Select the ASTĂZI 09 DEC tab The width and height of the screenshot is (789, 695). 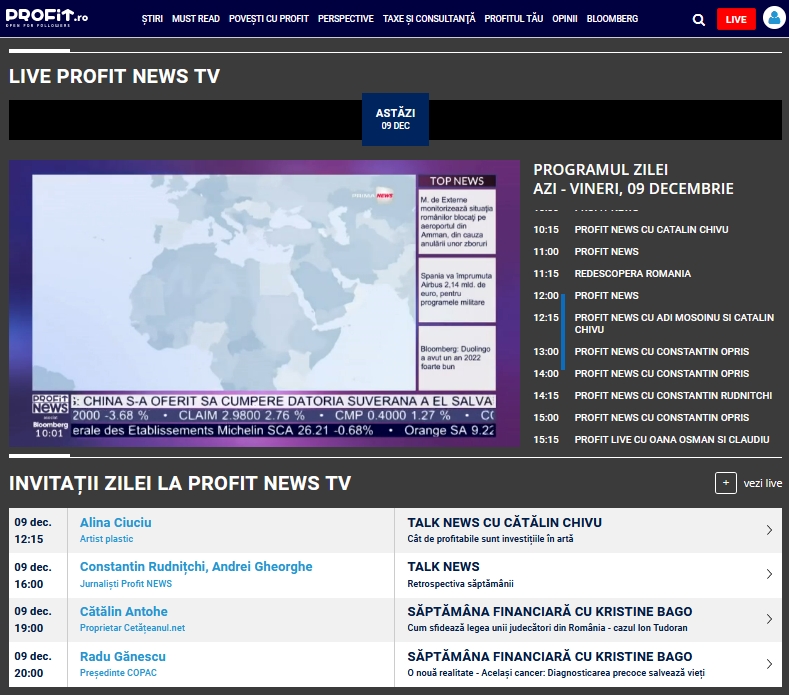(x=396, y=119)
